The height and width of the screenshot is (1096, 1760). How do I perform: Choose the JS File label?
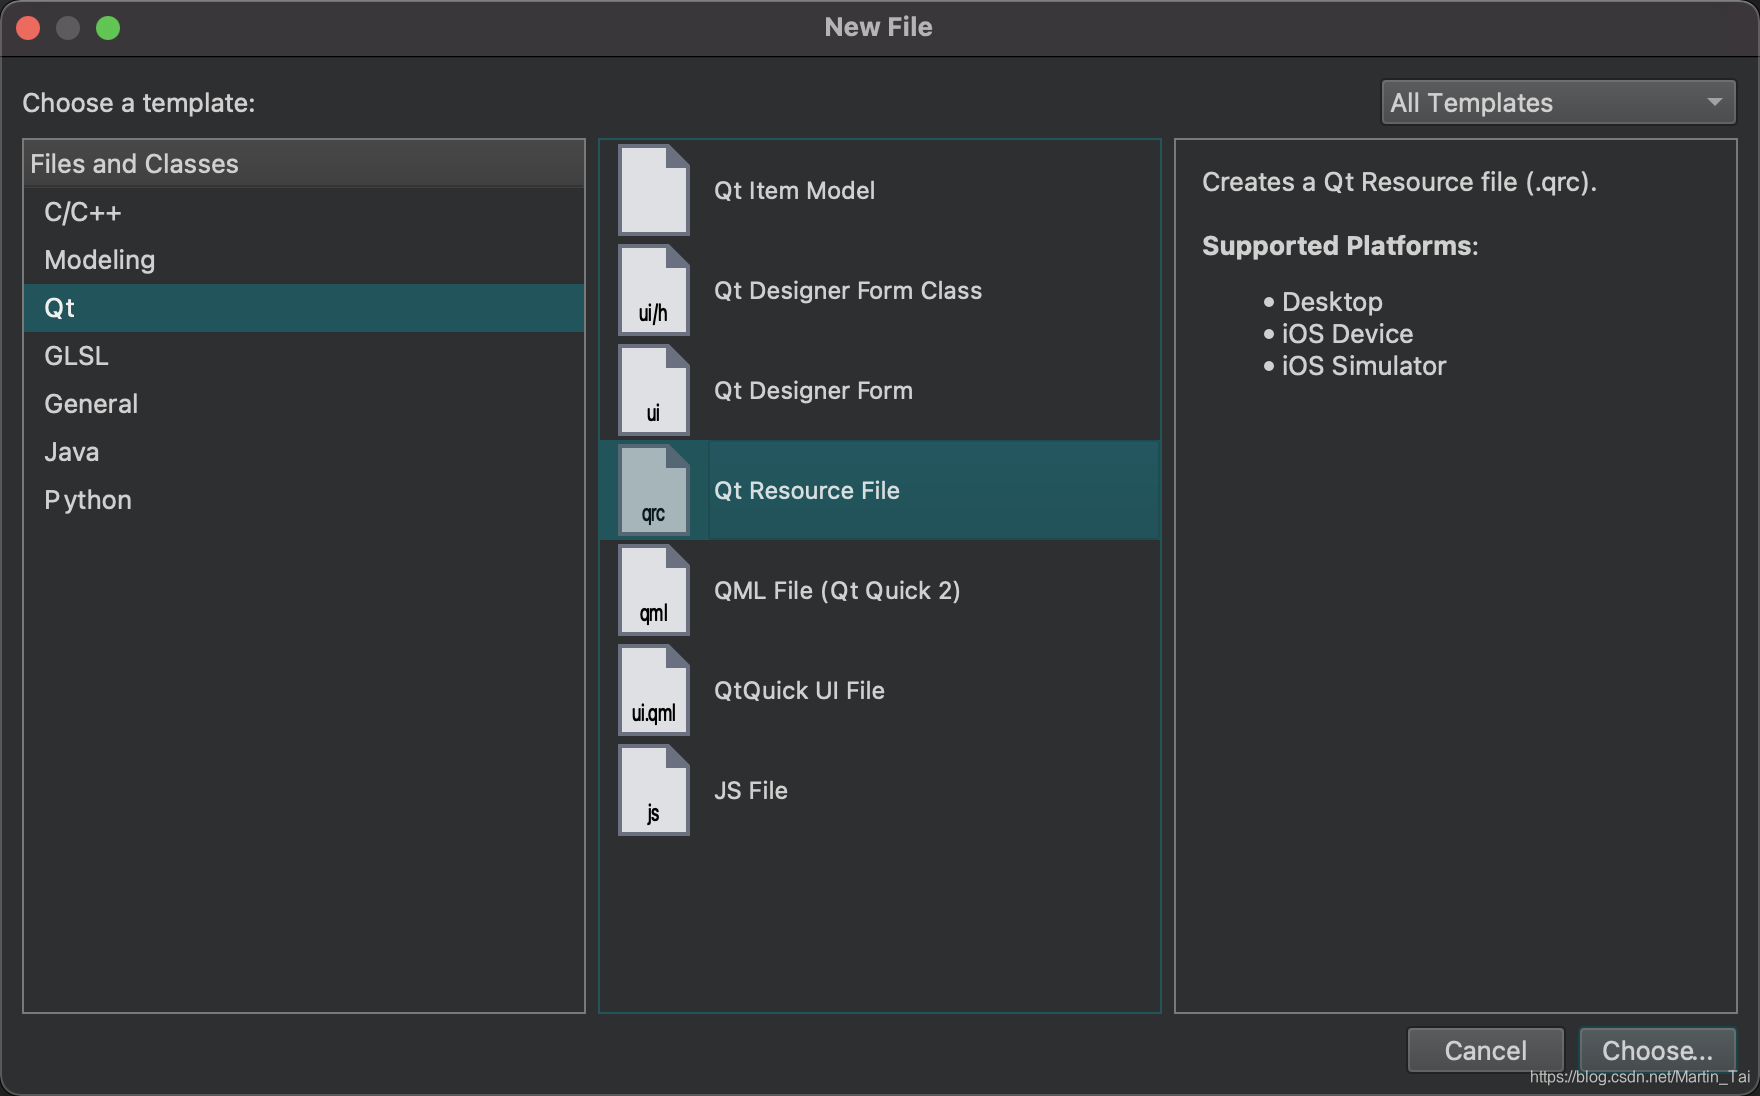[x=751, y=790]
